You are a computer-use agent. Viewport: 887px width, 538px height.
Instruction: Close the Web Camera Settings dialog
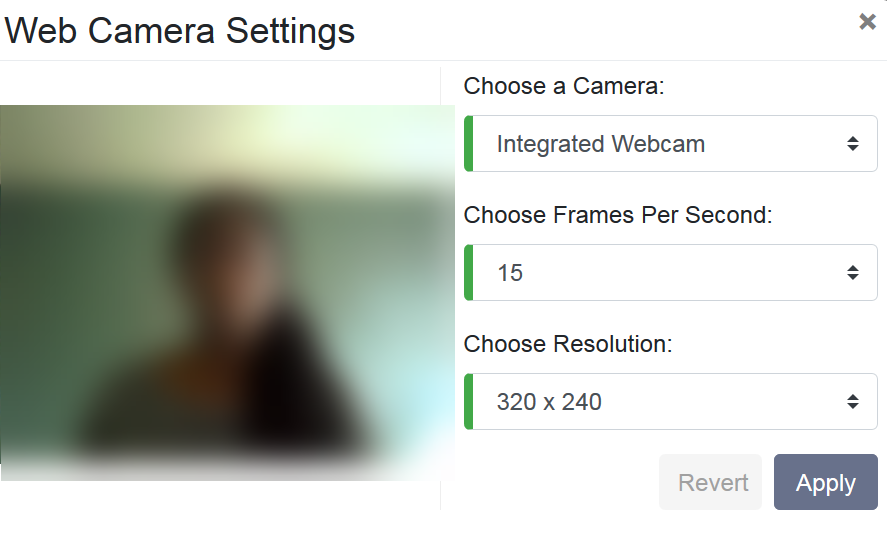pos(867,22)
